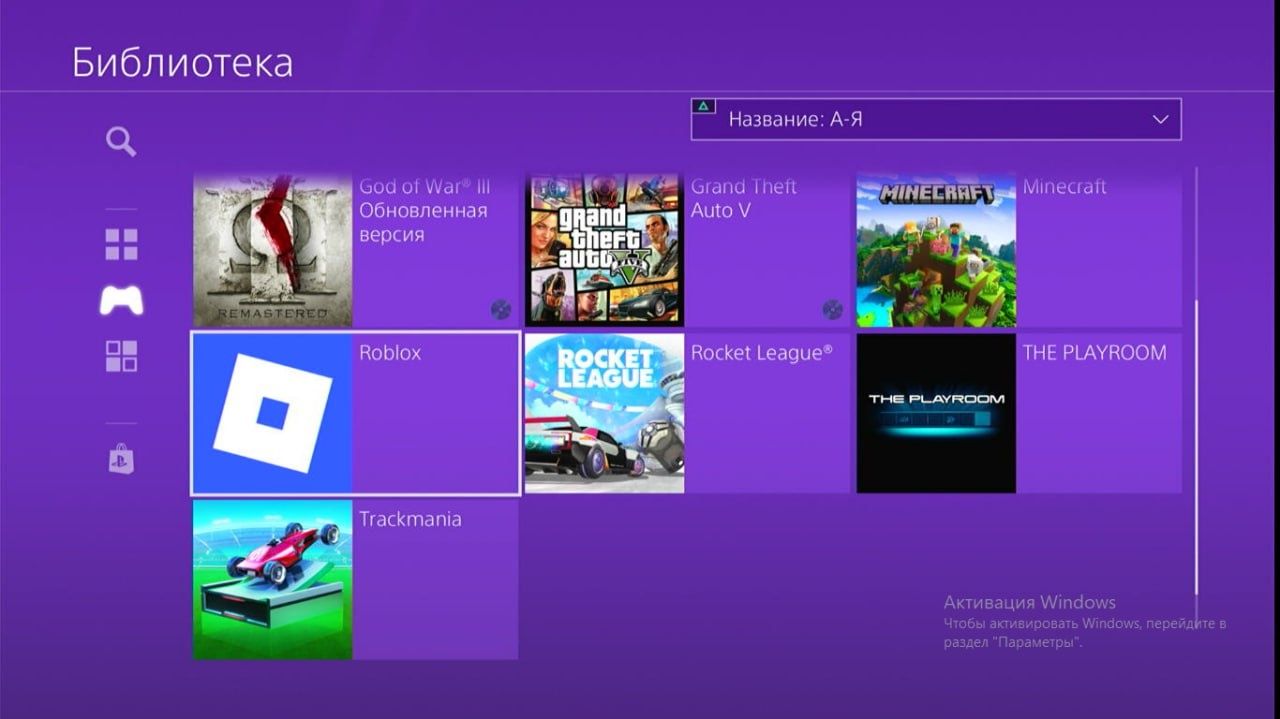The image size is (1280, 719).
Task: Select the Applications squares icon in sidebar
Action: tap(121, 356)
